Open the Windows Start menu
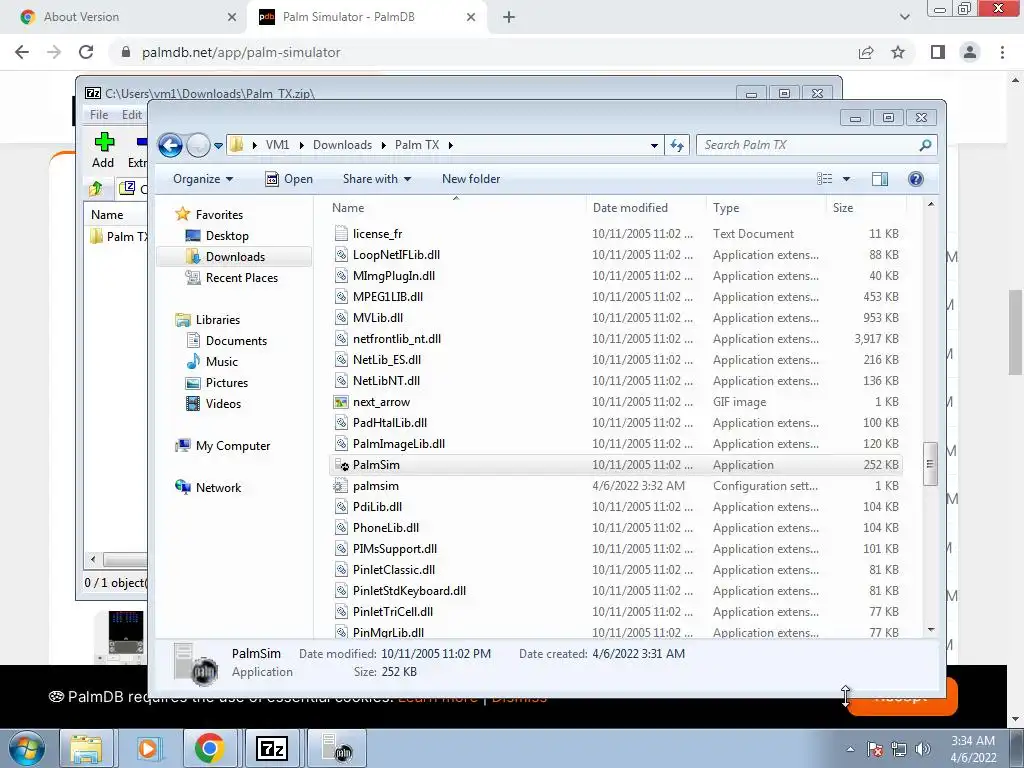The height and width of the screenshot is (768, 1024). click(26, 748)
